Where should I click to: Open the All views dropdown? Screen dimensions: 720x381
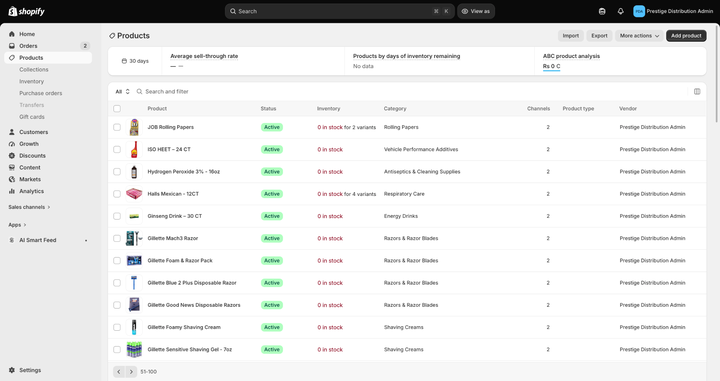coord(122,91)
